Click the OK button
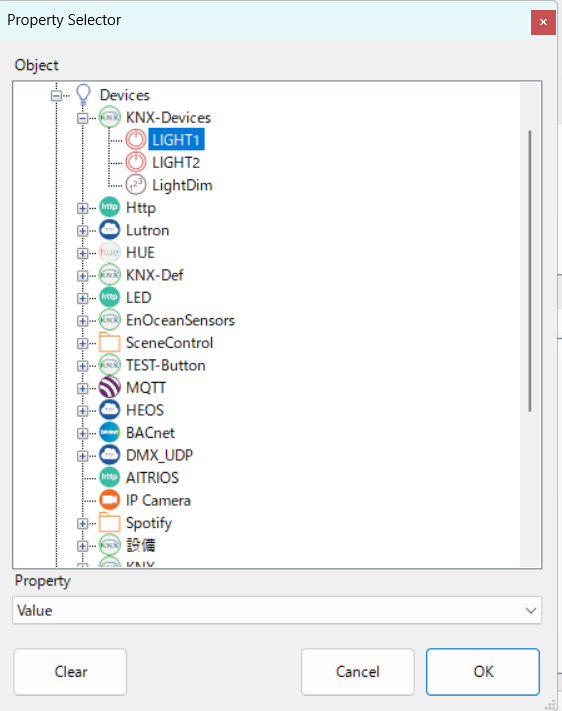 click(x=483, y=672)
